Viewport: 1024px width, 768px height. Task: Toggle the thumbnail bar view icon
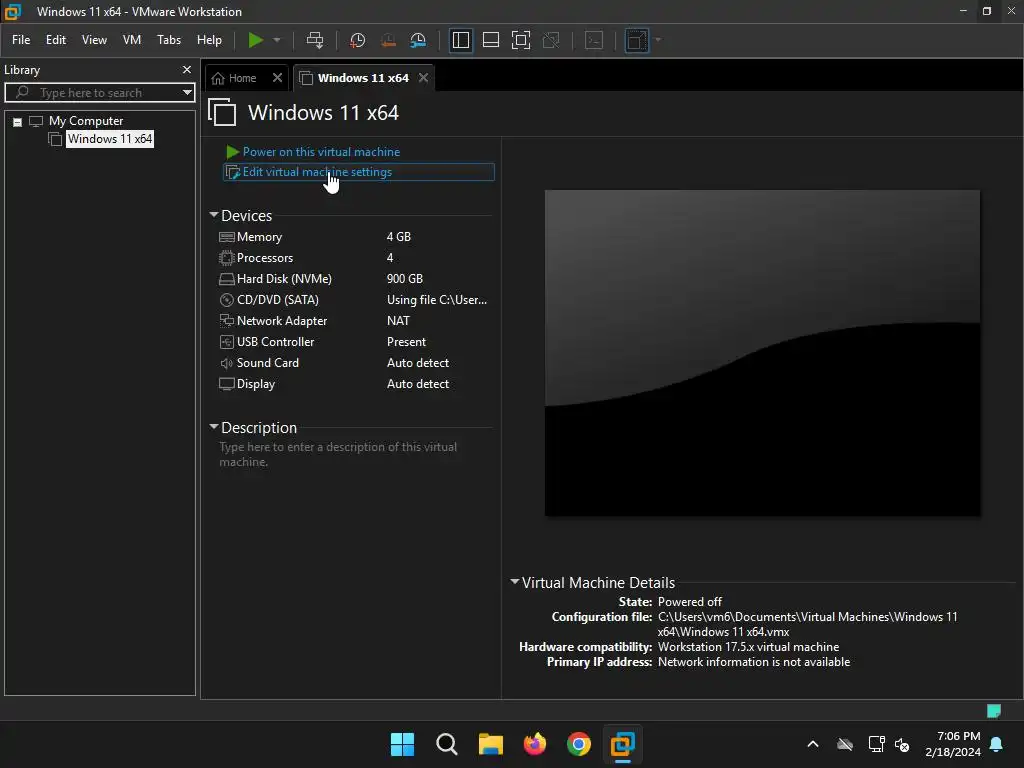(x=490, y=40)
